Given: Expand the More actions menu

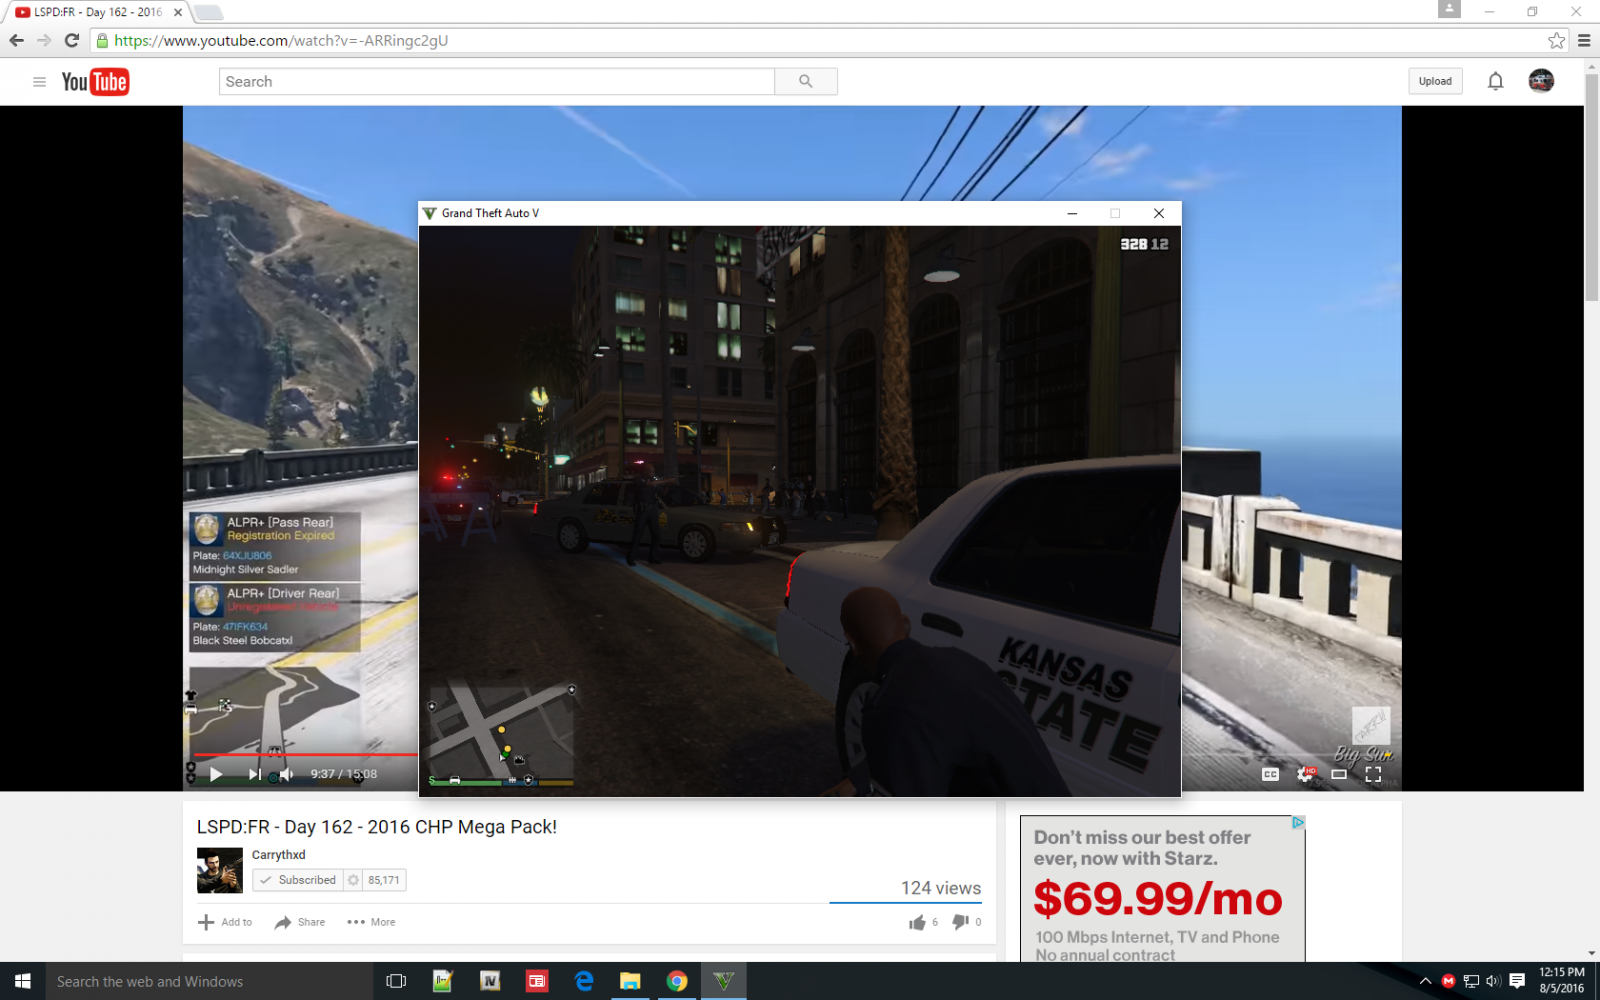Looking at the screenshot, I should 371,922.
